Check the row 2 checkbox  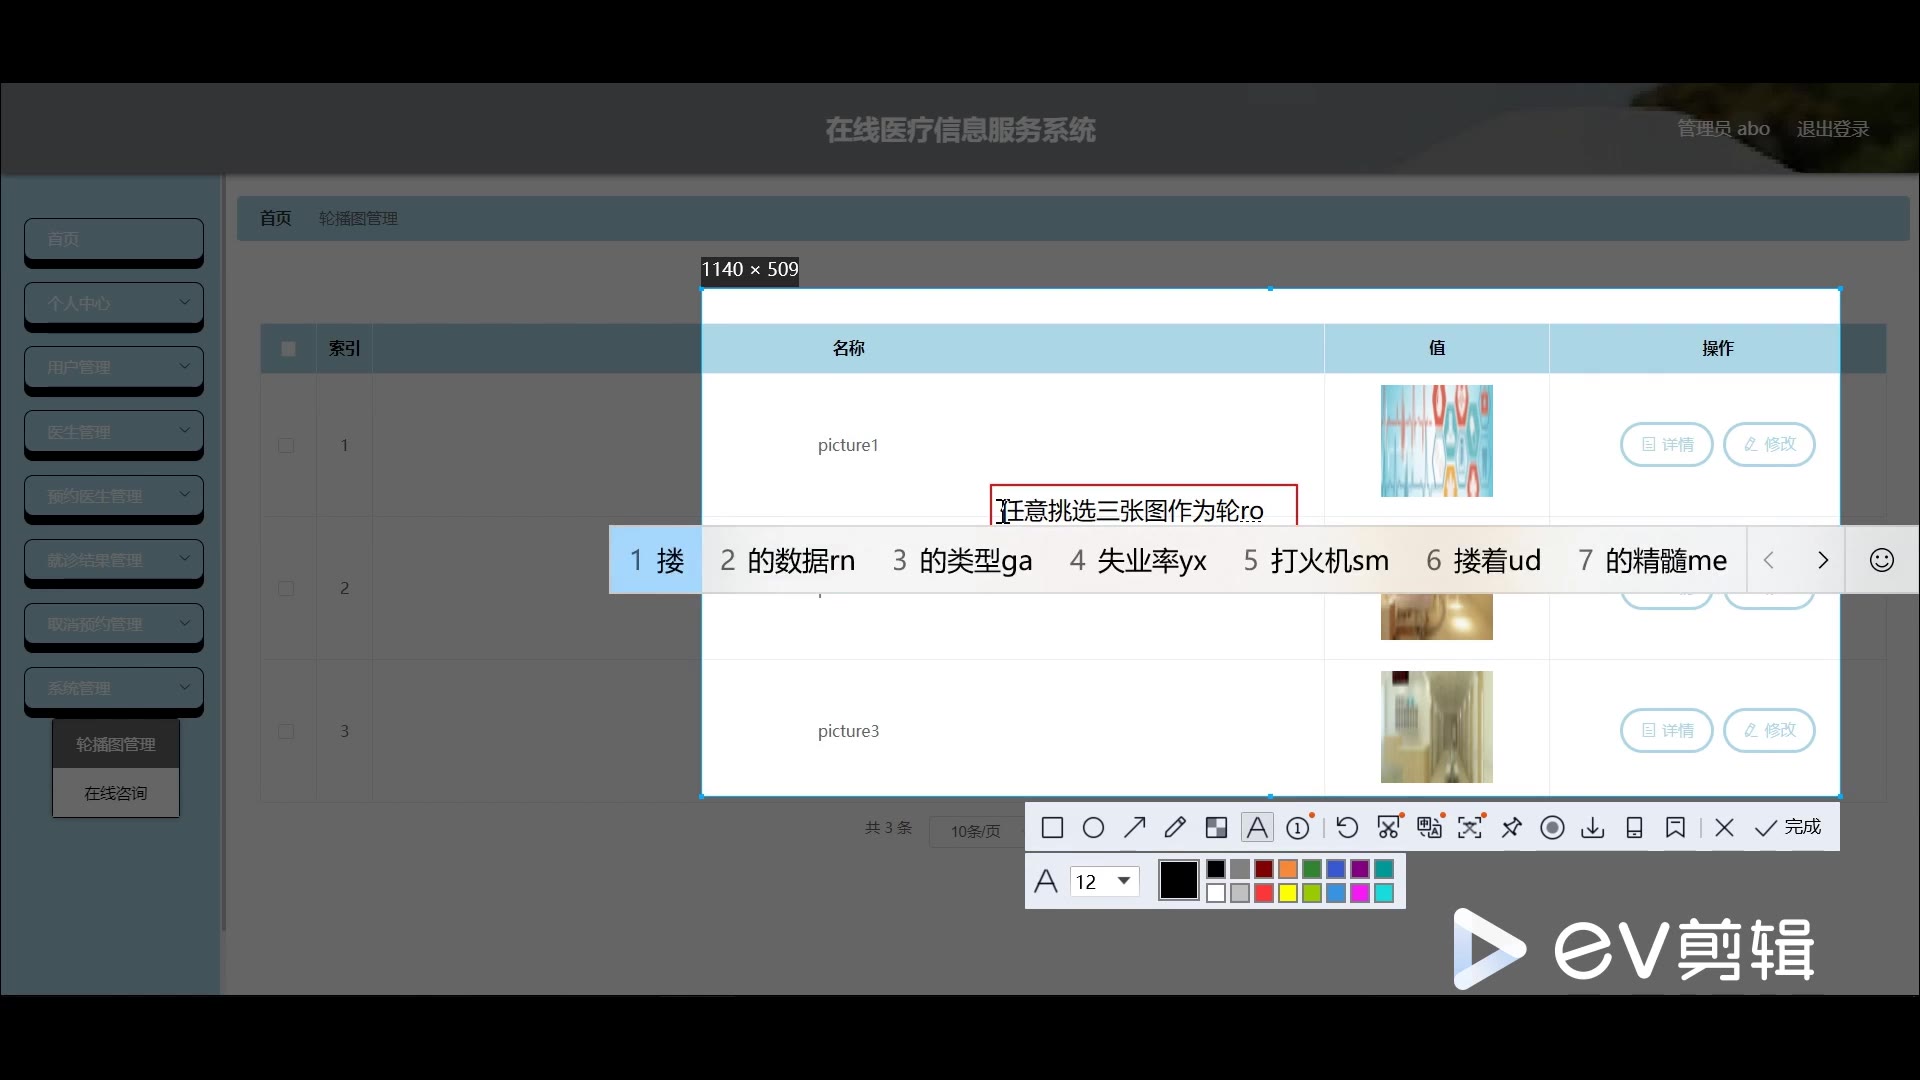286,588
